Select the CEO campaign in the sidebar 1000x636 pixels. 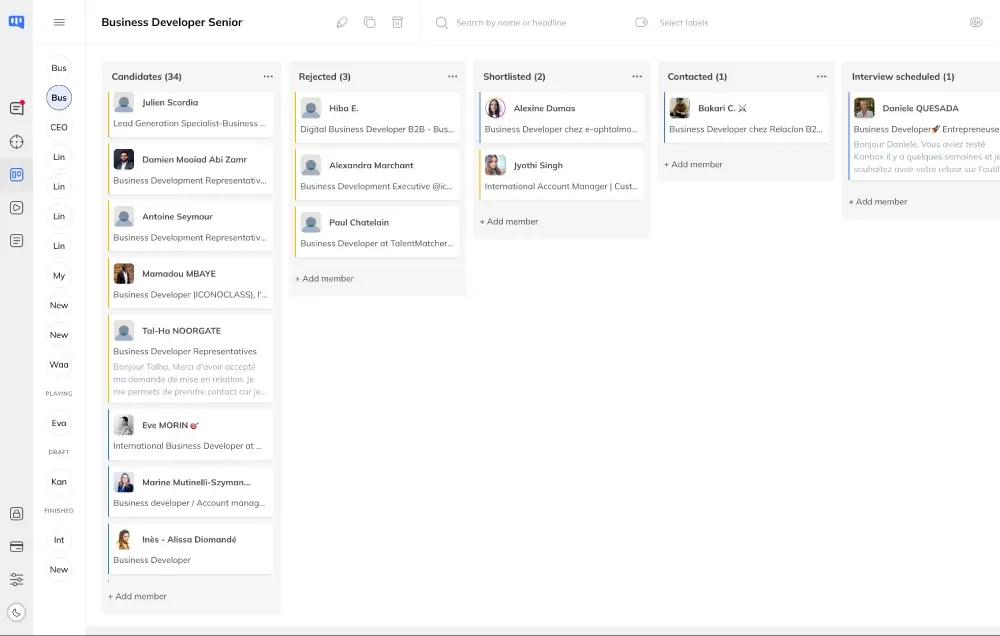pyautogui.click(x=59, y=128)
